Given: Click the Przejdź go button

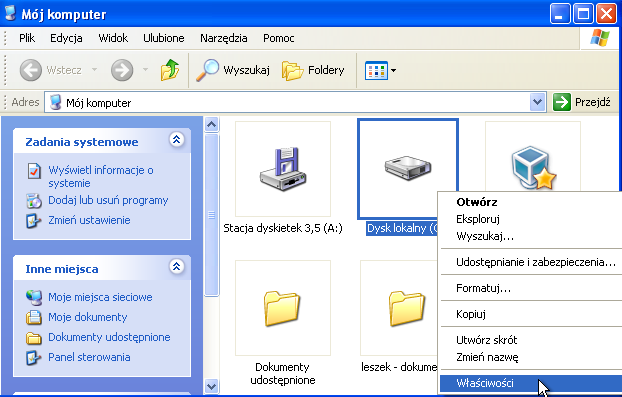Looking at the screenshot, I should point(582,102).
